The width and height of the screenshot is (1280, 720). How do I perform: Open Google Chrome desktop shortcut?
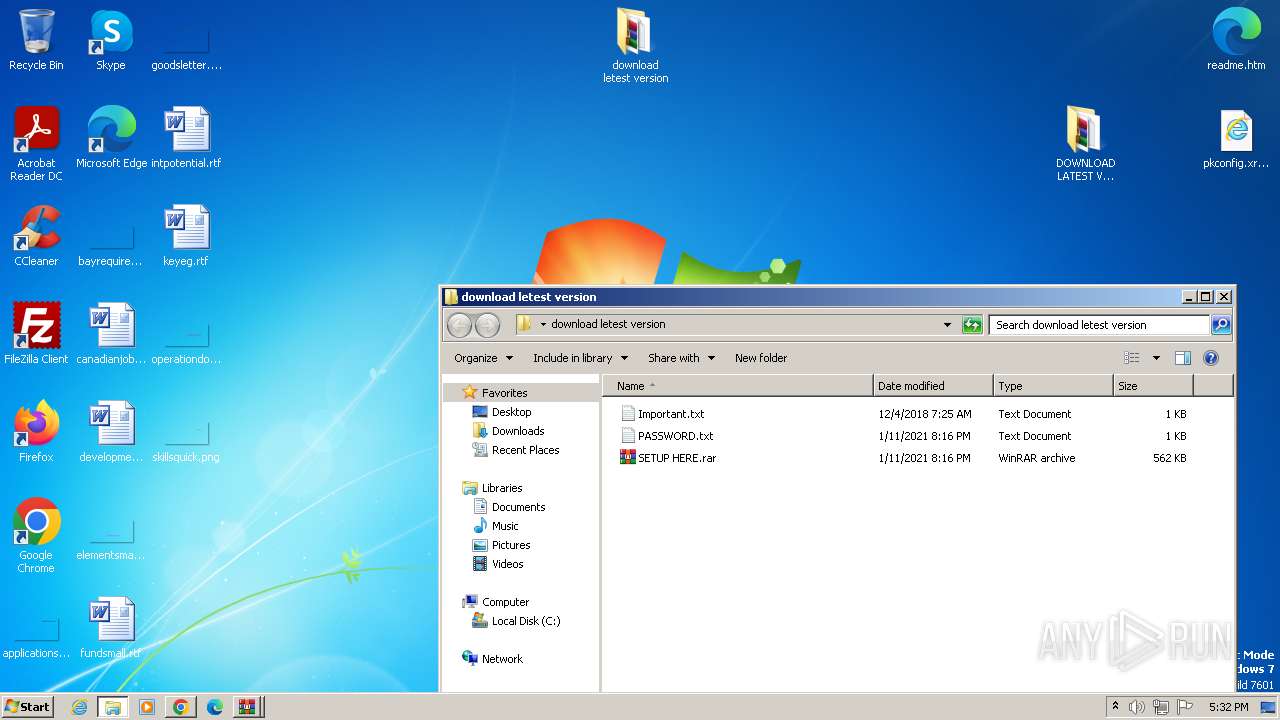36,536
